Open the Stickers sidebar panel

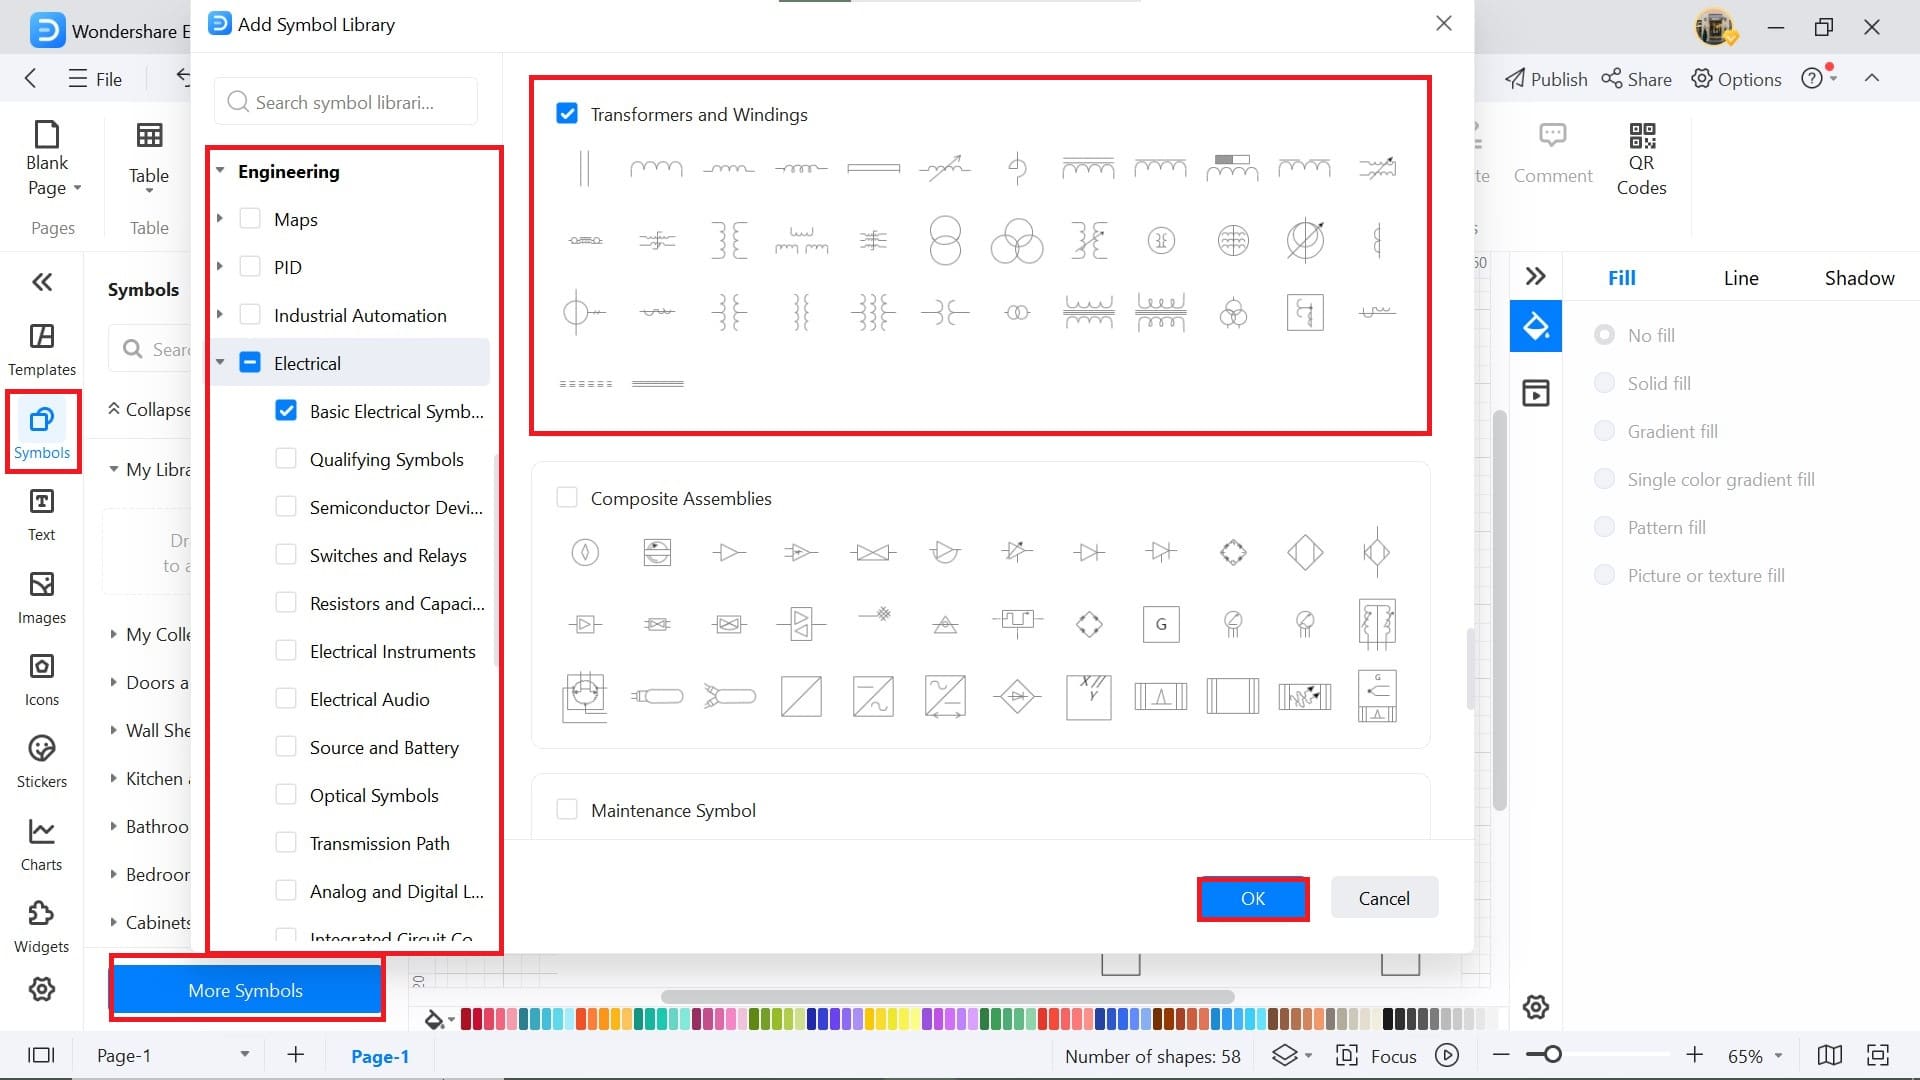click(x=42, y=762)
